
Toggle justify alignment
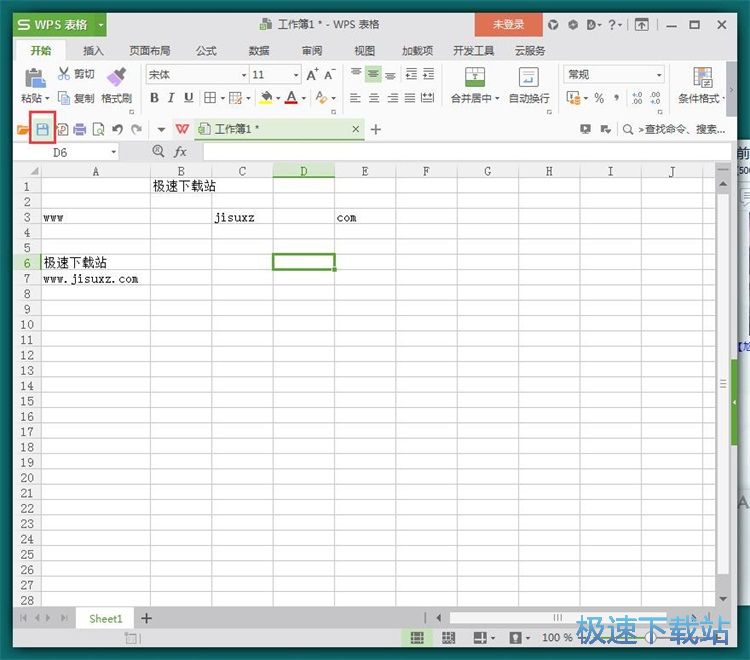410,98
